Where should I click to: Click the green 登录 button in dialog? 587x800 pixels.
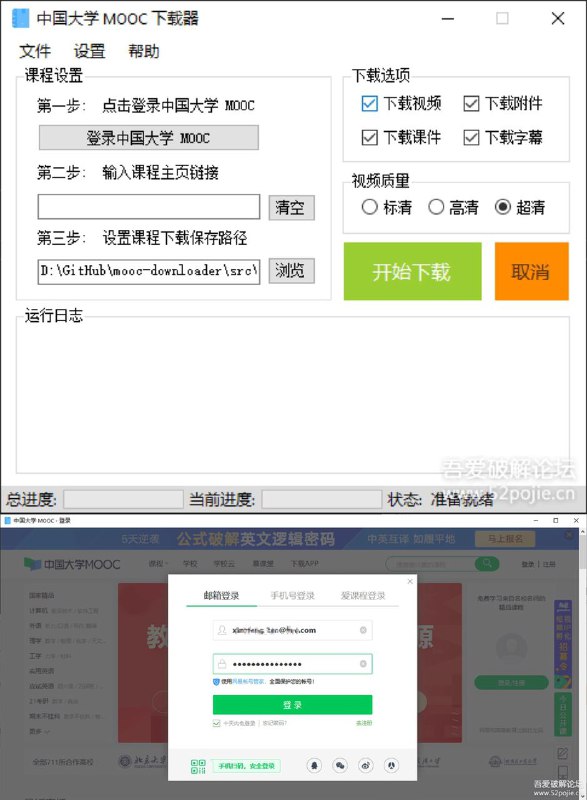point(292,705)
